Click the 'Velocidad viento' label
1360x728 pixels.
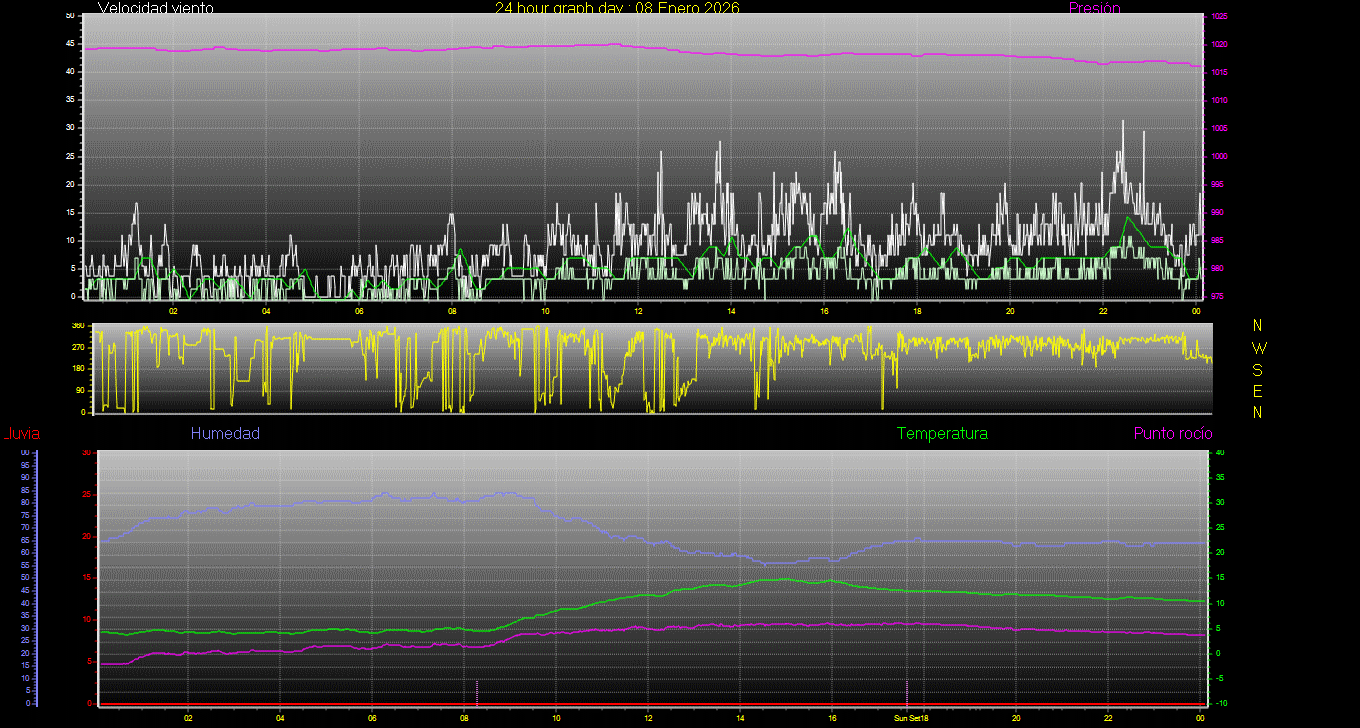pos(155,8)
